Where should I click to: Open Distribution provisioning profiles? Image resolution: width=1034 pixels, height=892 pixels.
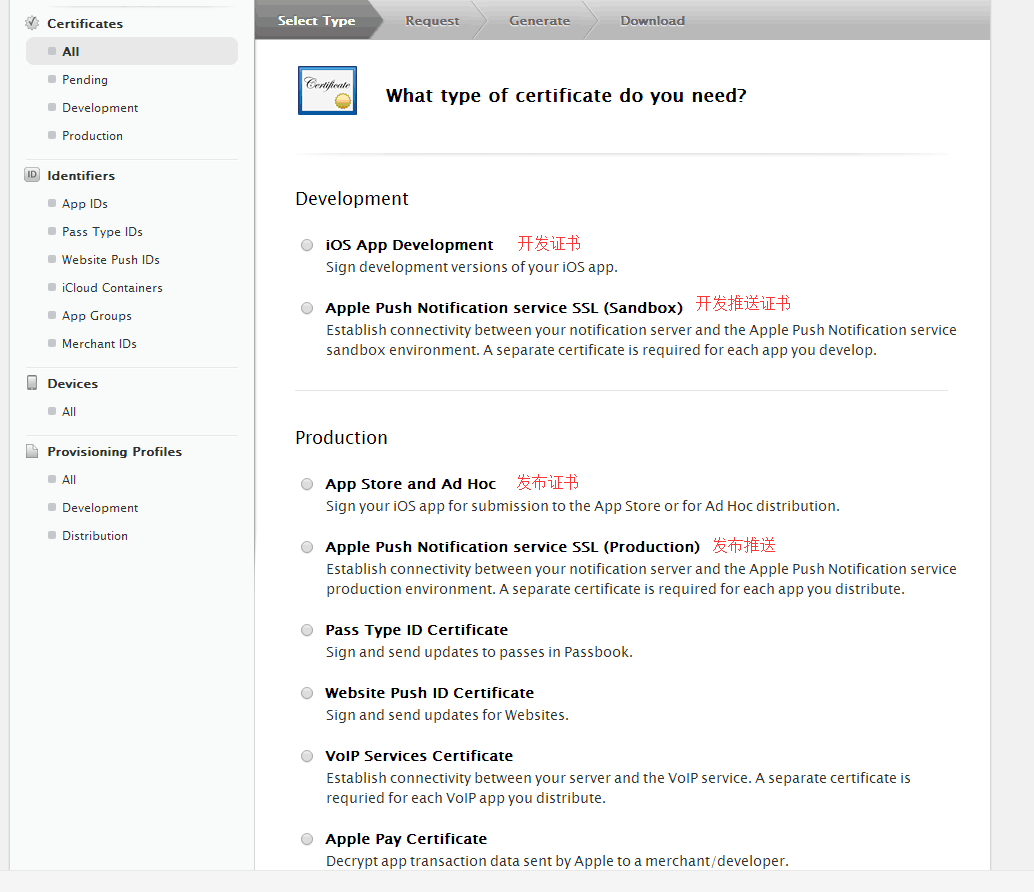tap(95, 535)
